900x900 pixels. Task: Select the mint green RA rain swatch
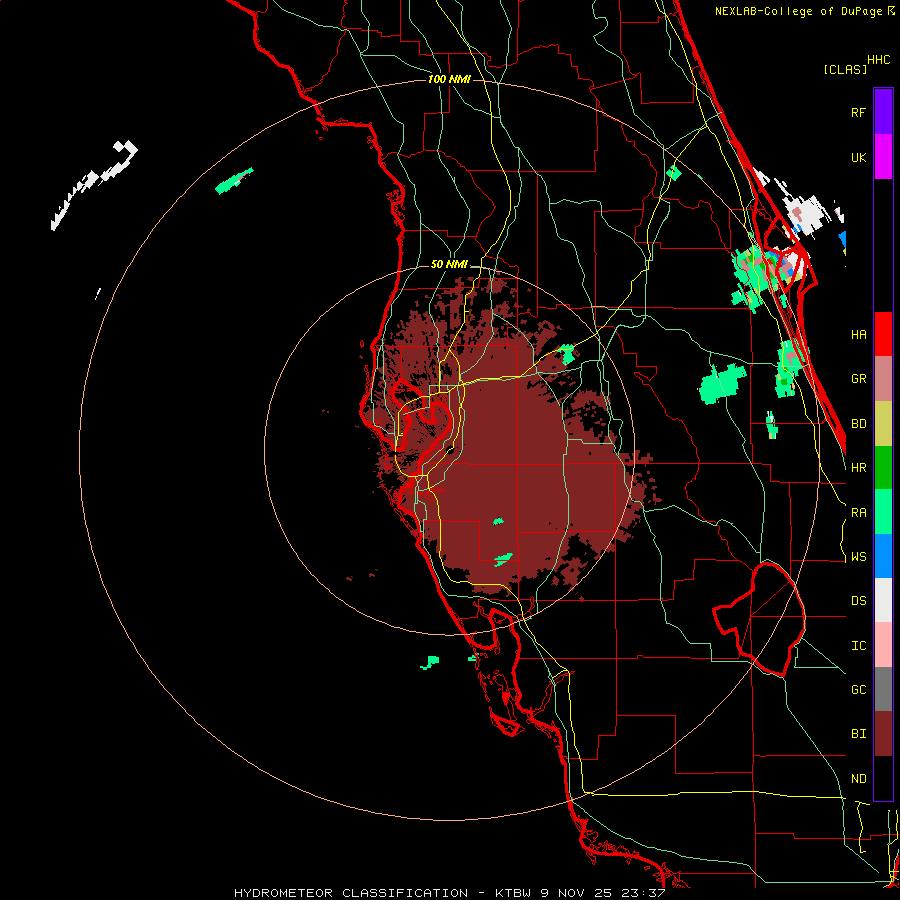coord(883,512)
